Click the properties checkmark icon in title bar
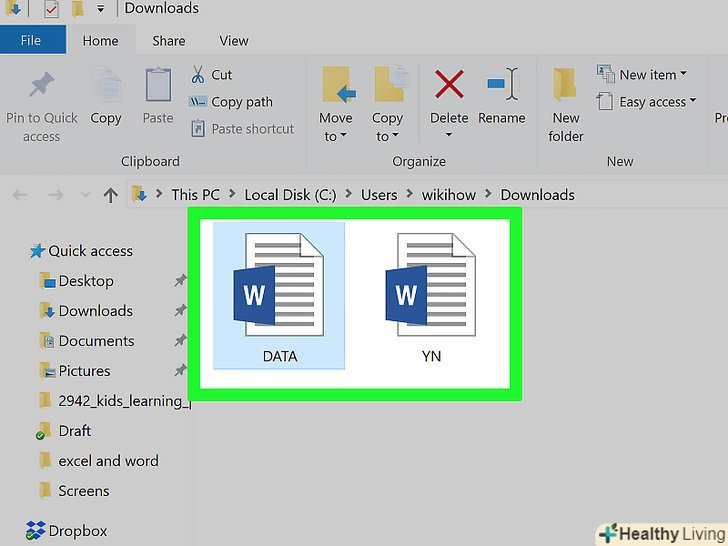This screenshot has height=546, width=728. (x=51, y=9)
